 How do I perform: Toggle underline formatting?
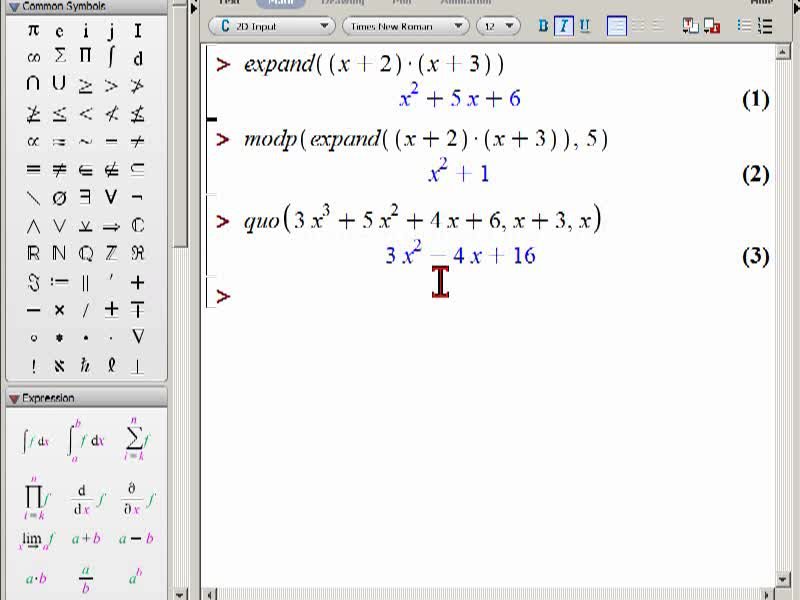[585, 26]
